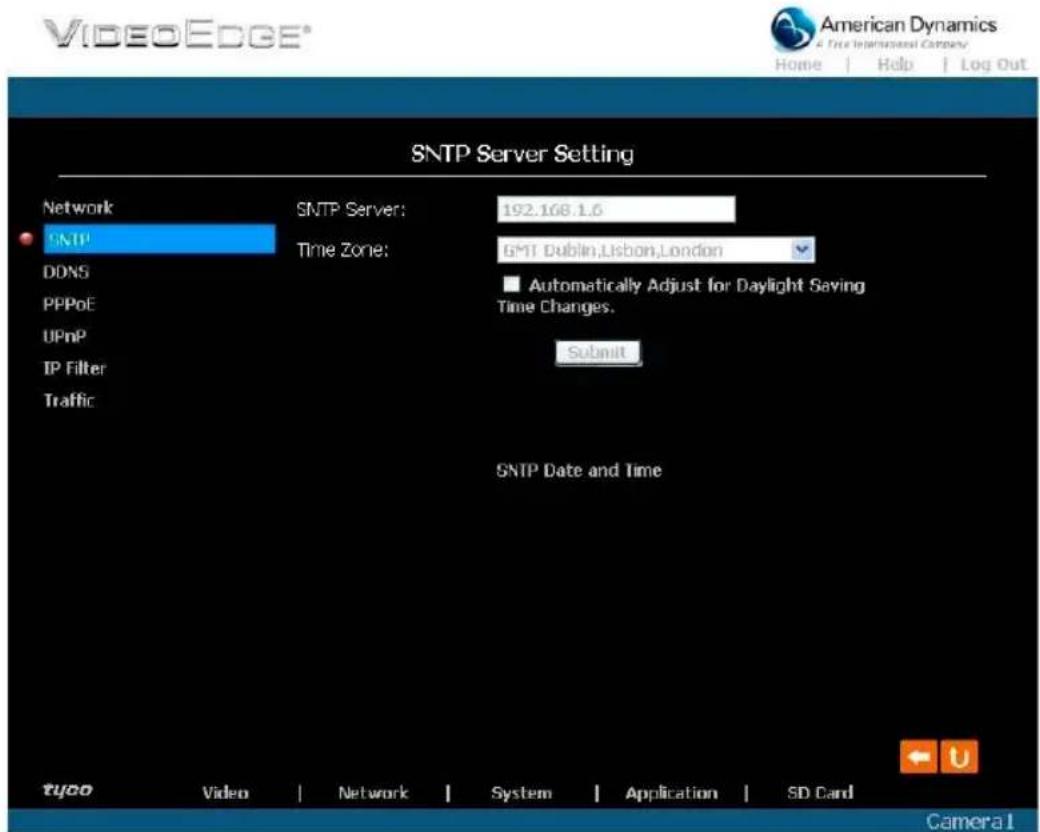
Task: Select the SNTP sidebar item
Action: (x=159, y=239)
